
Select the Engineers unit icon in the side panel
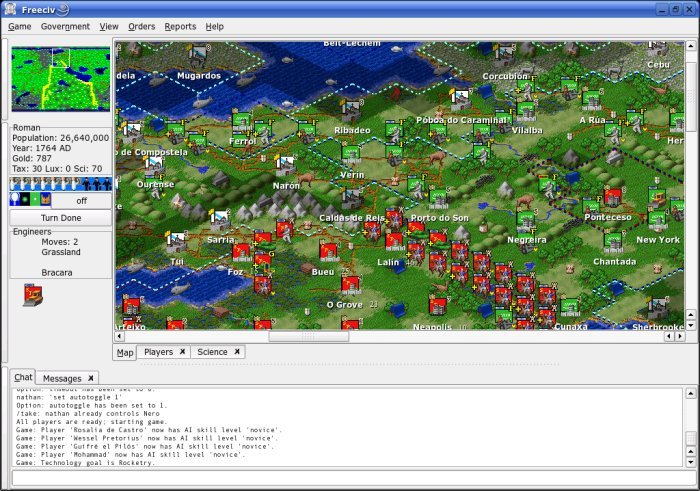click(x=33, y=295)
